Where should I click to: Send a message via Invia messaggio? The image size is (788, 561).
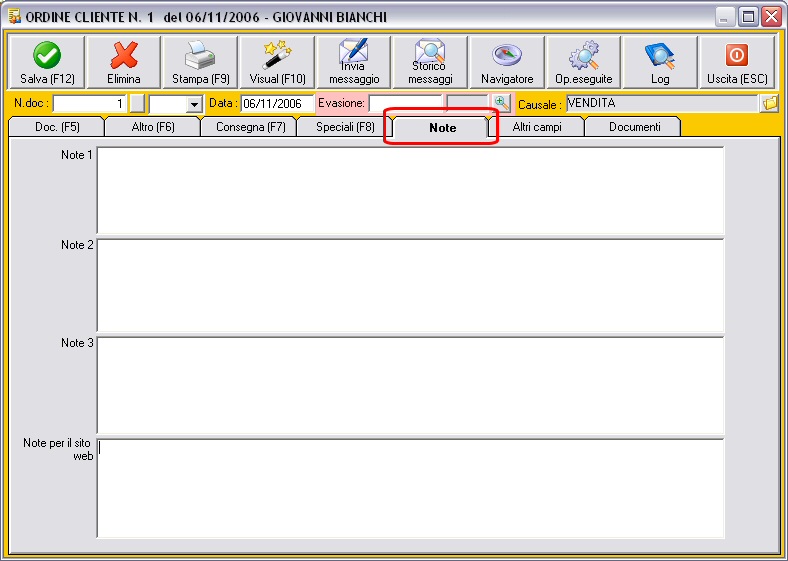click(x=354, y=62)
